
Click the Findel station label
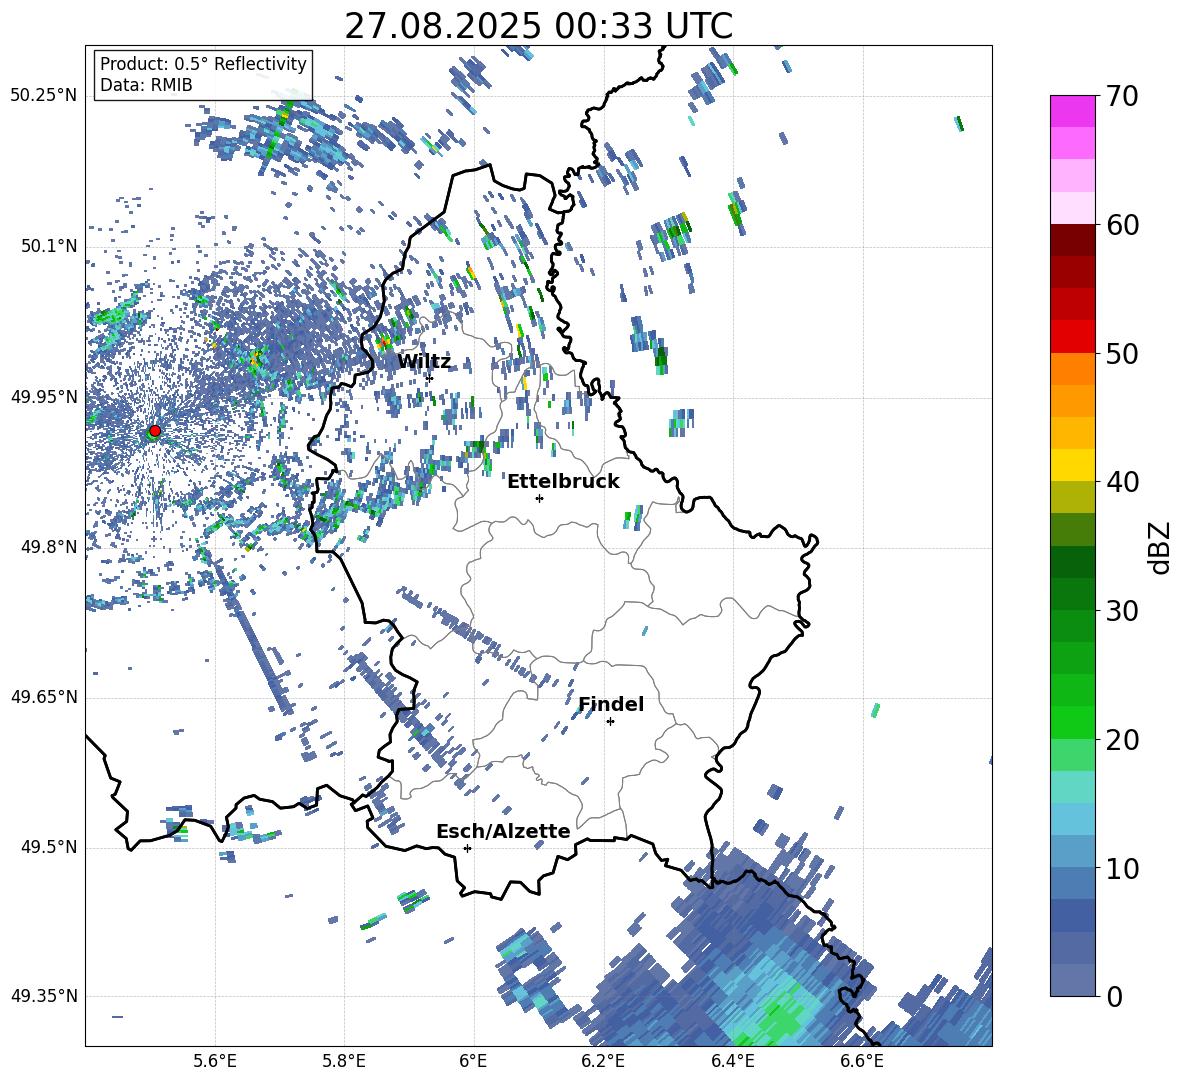tap(611, 704)
